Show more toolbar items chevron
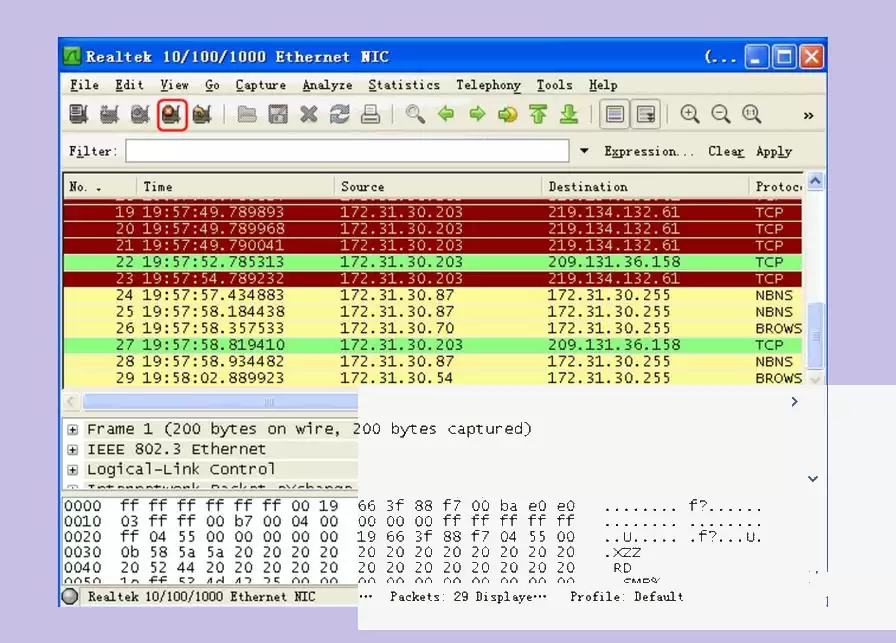This screenshot has width=896, height=643. [808, 115]
